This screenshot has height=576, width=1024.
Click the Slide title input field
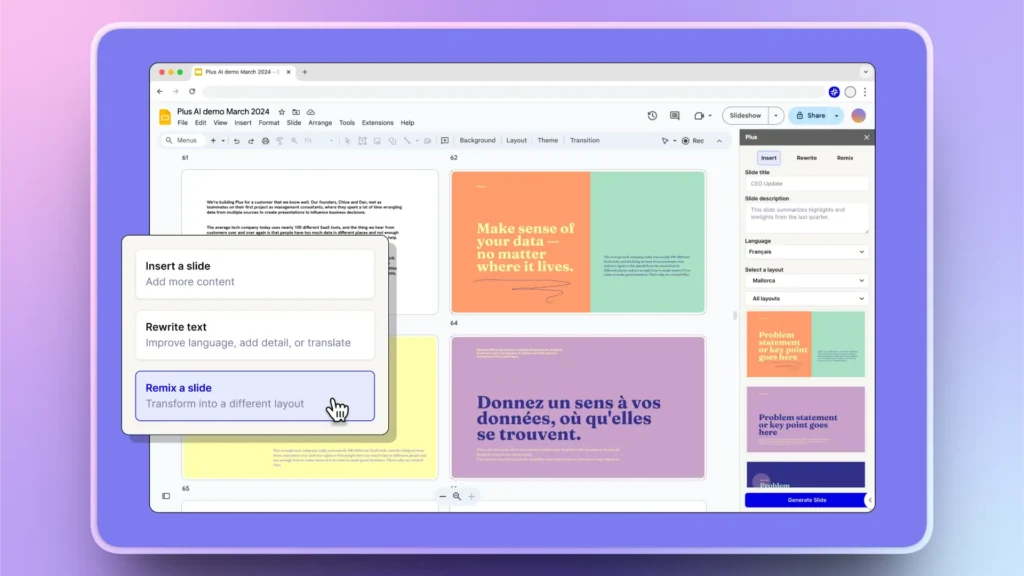pyautogui.click(x=807, y=184)
